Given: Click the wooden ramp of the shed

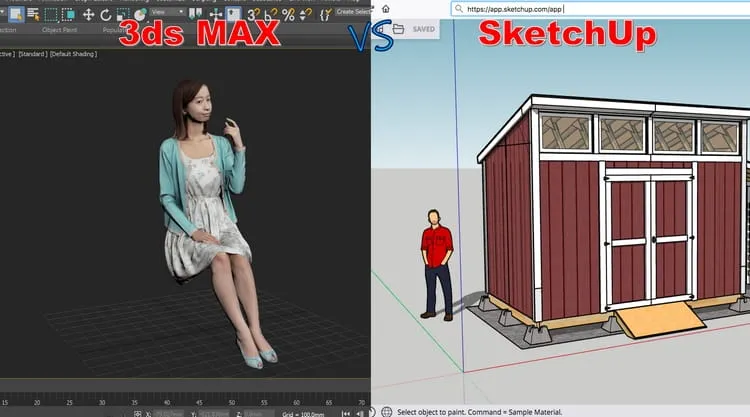Looking at the screenshot, I should [x=660, y=319].
